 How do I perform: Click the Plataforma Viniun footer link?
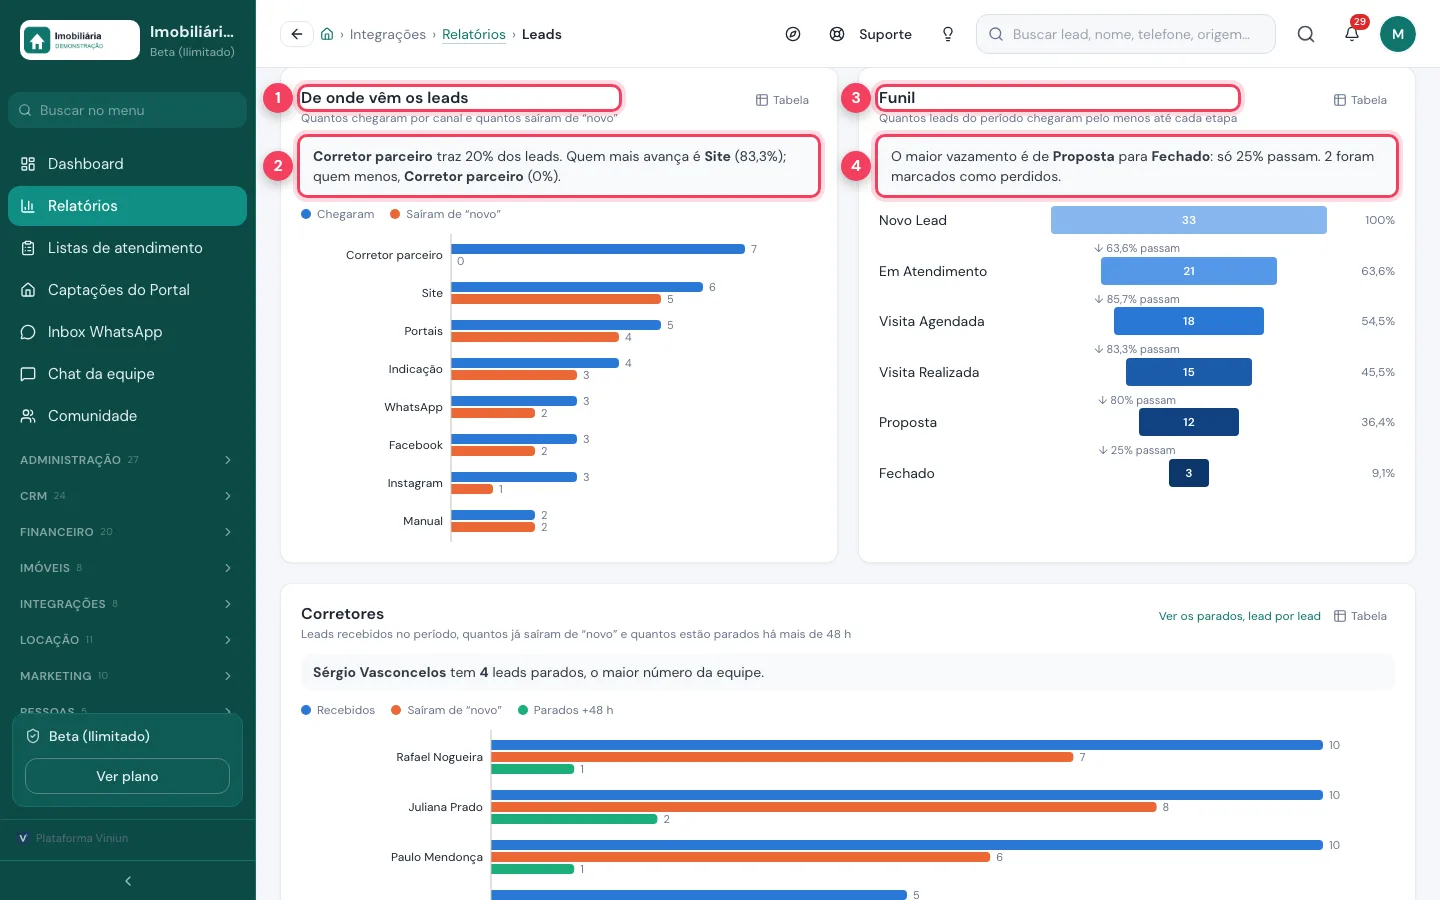(x=74, y=838)
